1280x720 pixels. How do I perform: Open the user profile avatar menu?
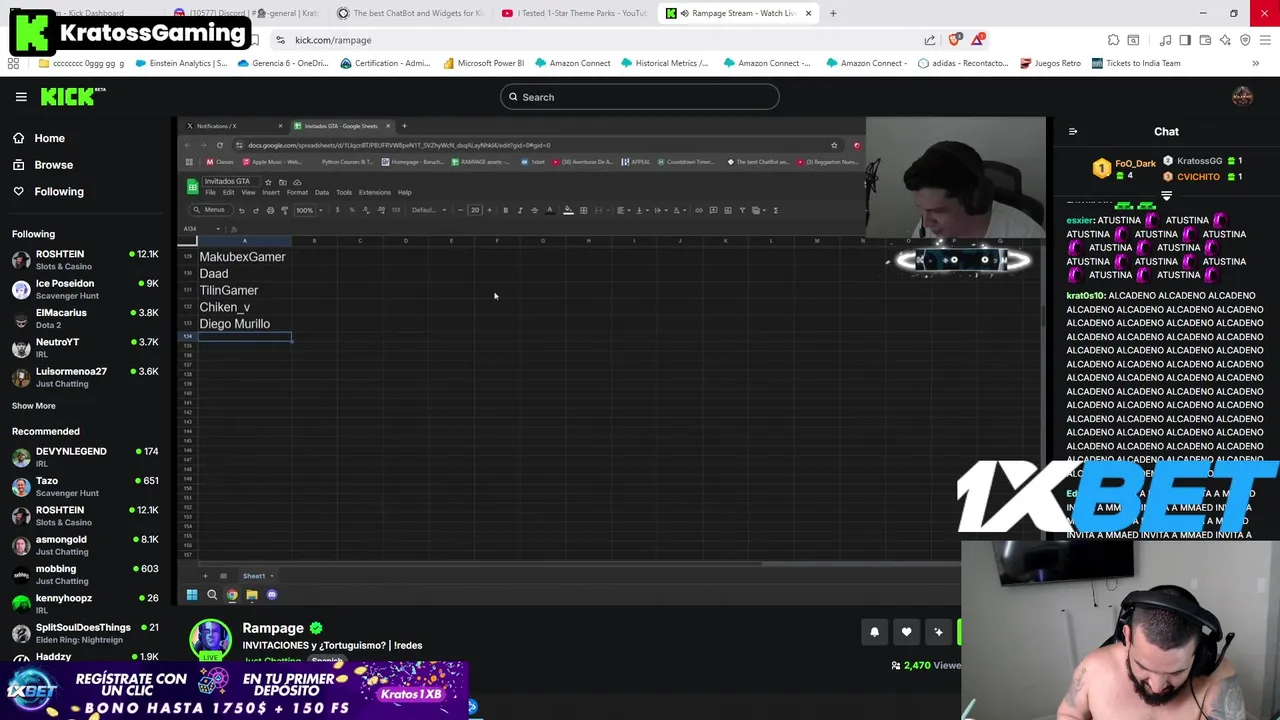tap(1242, 97)
